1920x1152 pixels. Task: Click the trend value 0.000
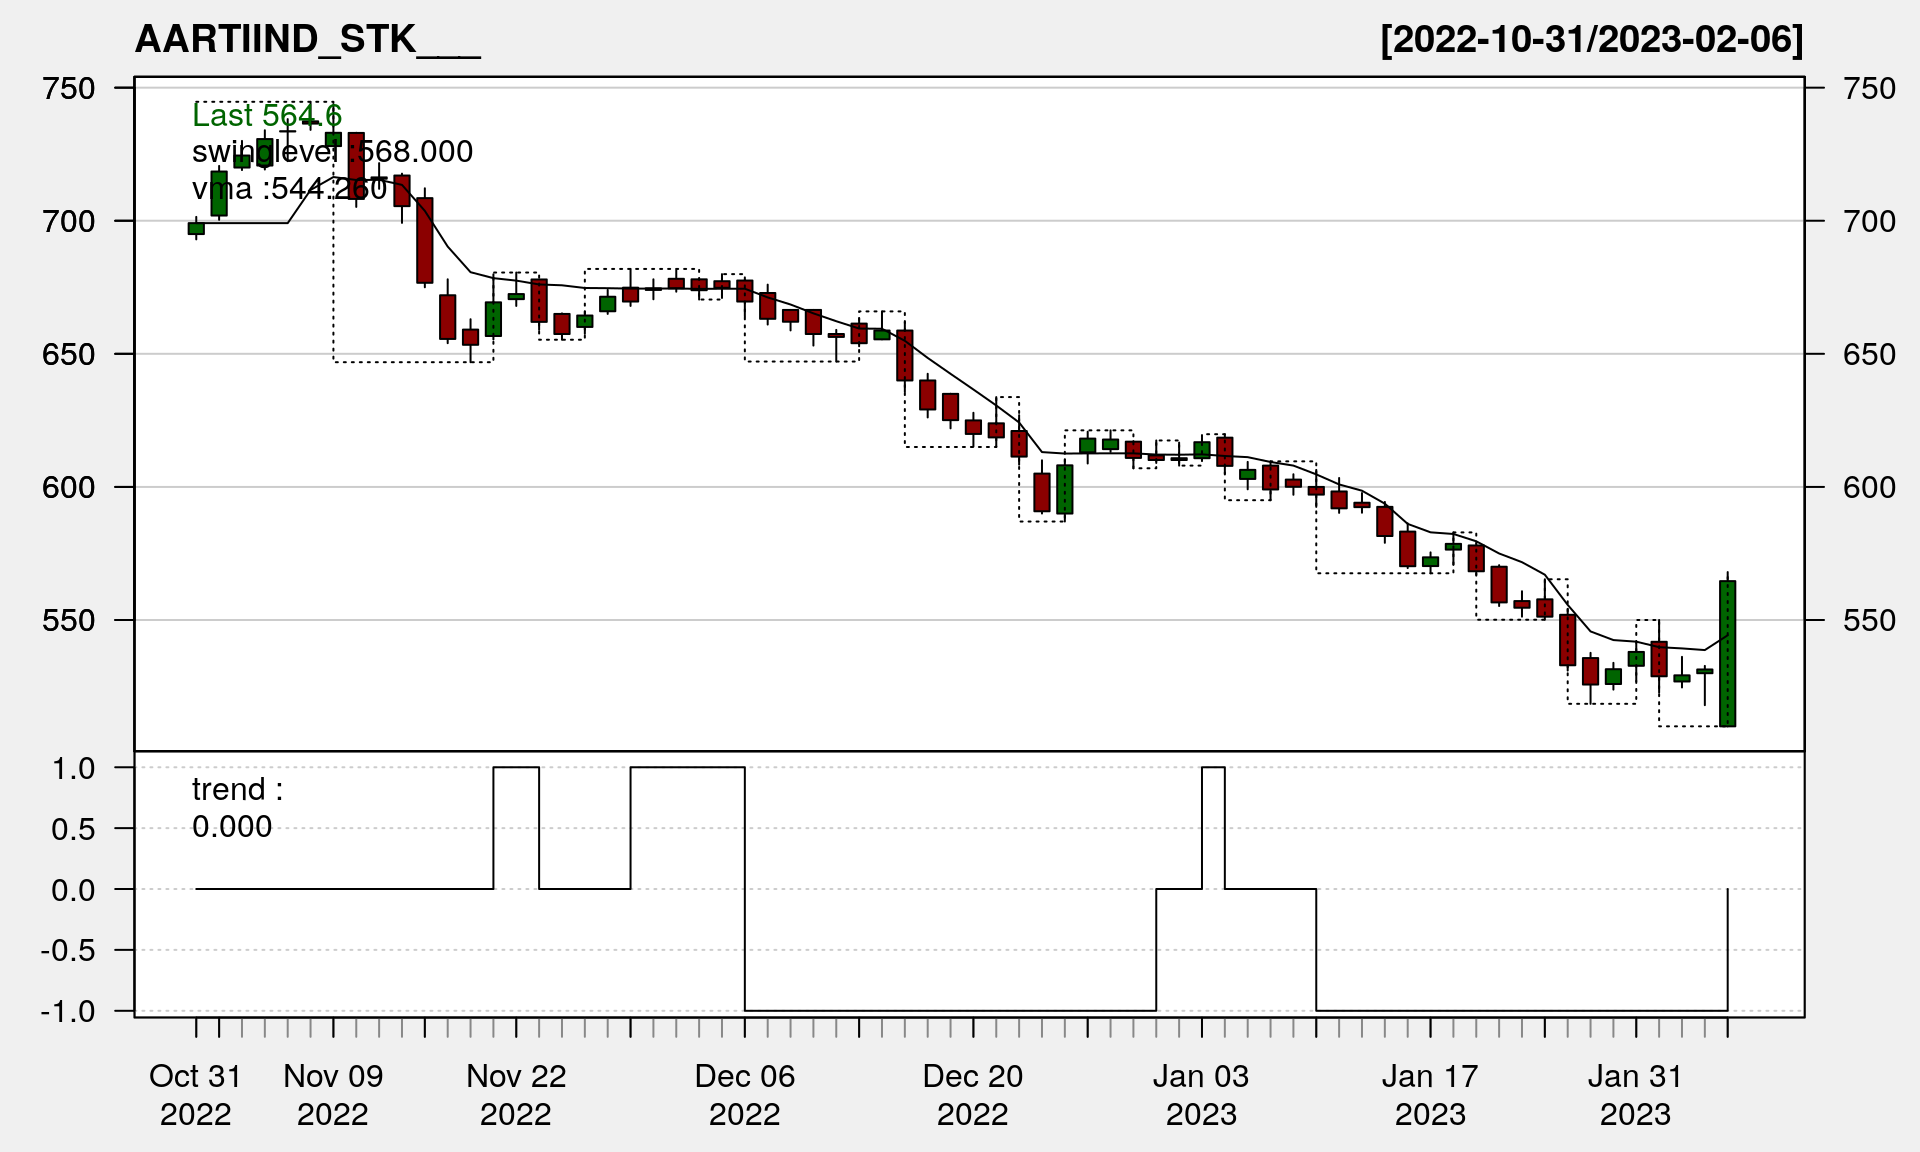pos(232,827)
